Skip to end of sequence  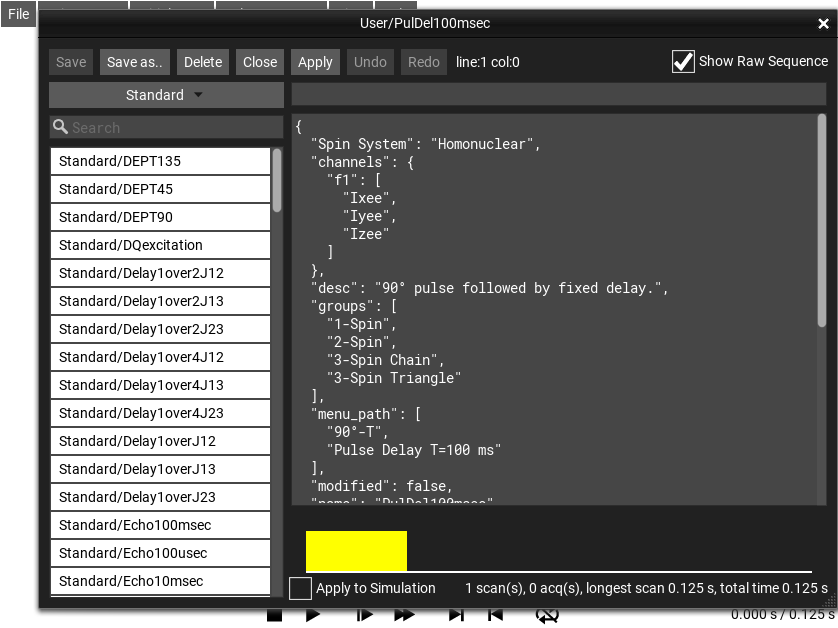(456, 616)
